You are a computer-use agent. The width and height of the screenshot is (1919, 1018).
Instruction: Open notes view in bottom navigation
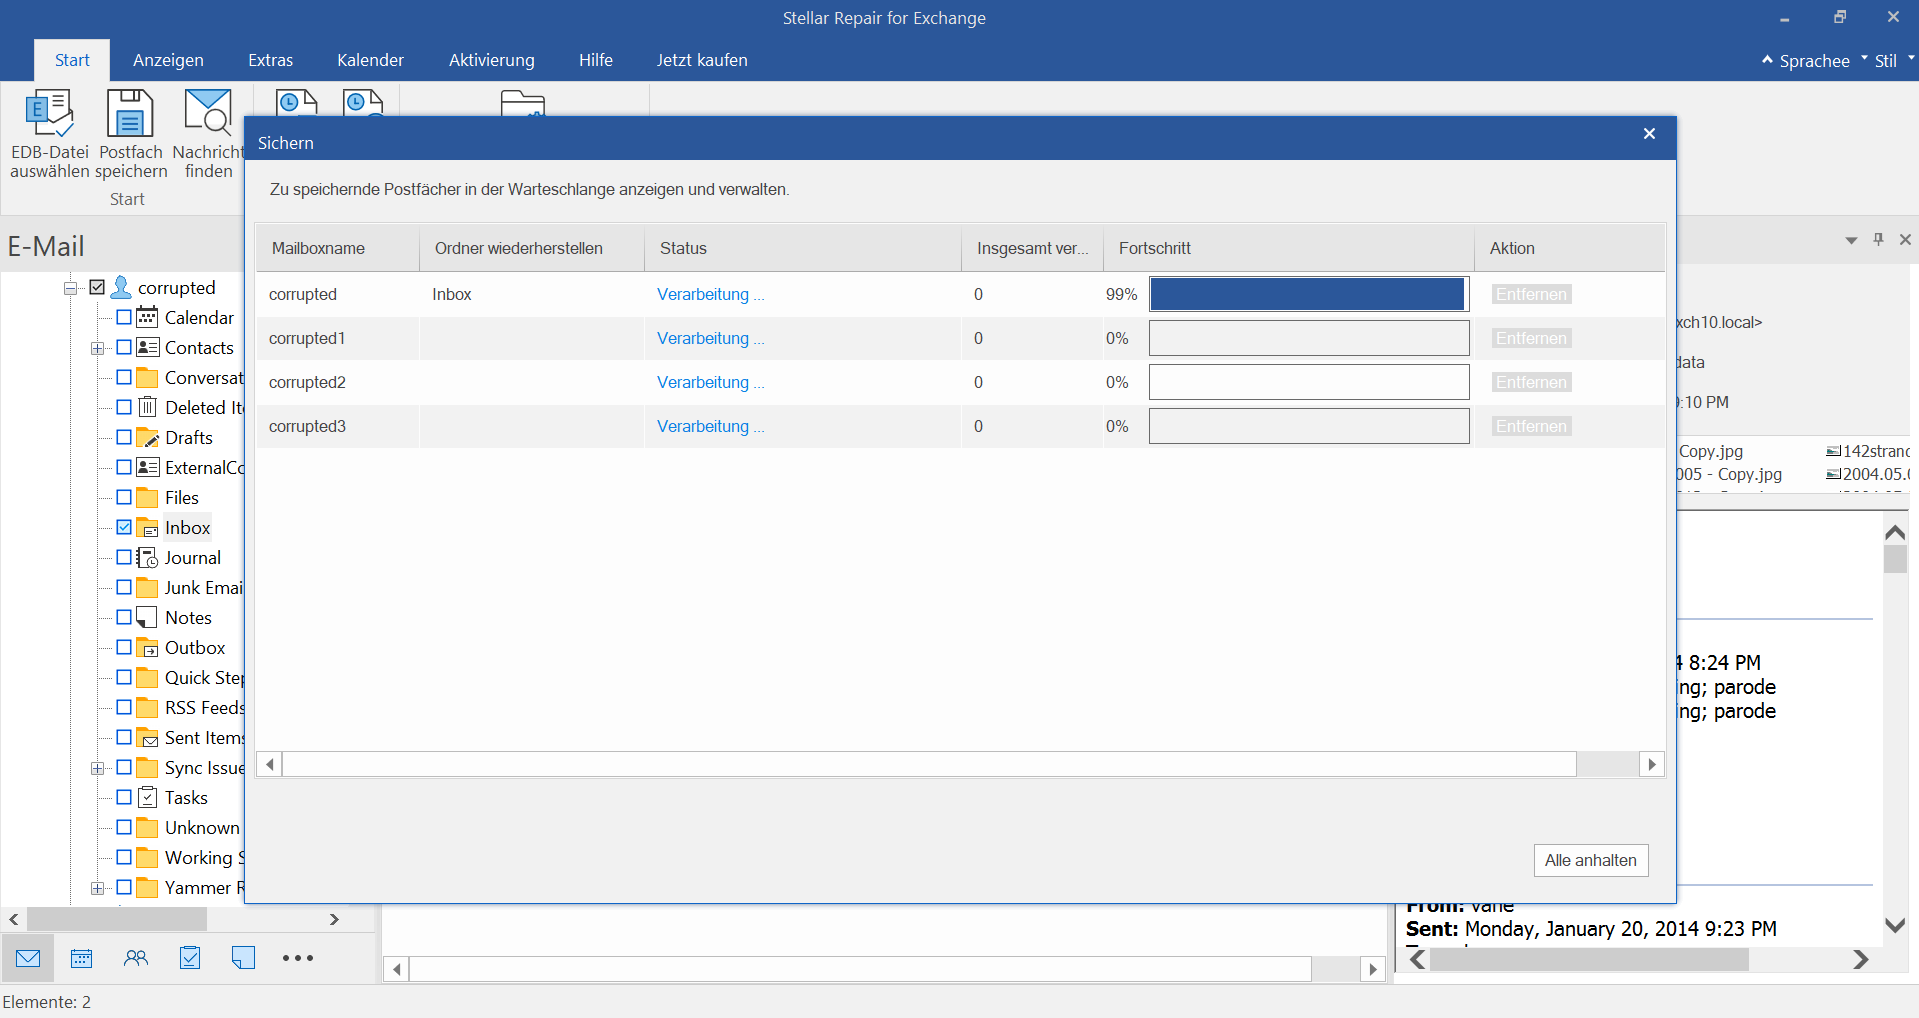[x=243, y=958]
